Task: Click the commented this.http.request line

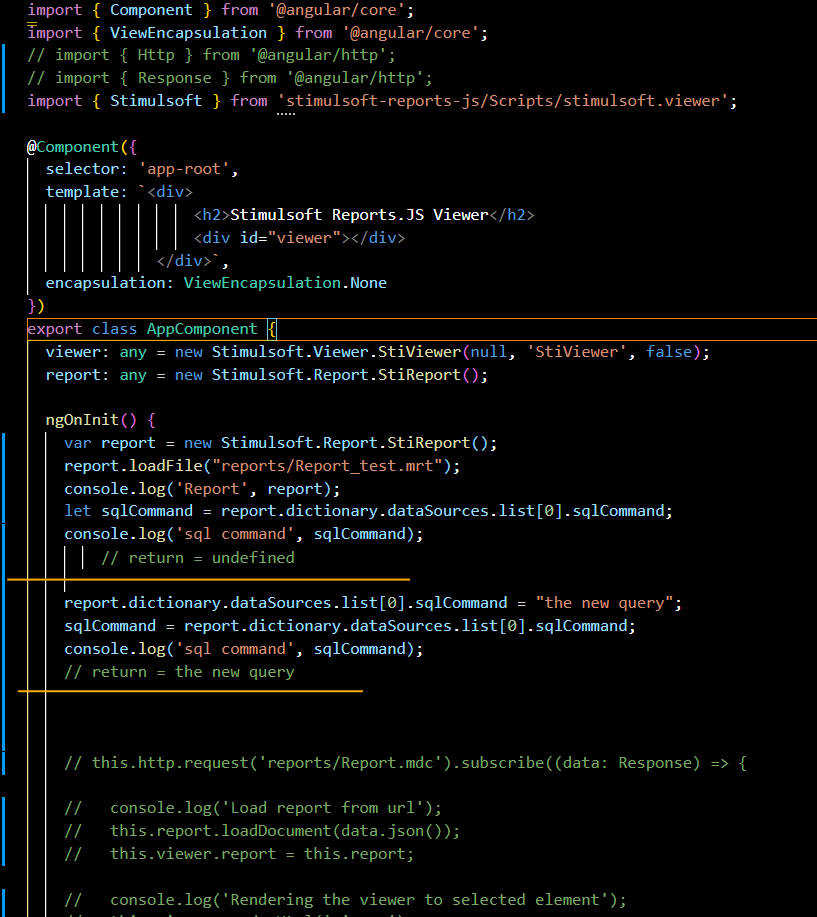Action: 405,763
